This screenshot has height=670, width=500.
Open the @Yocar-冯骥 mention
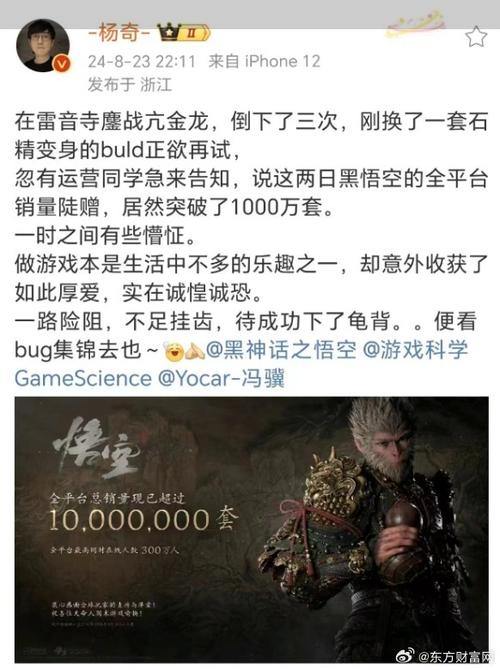[x=221, y=379]
